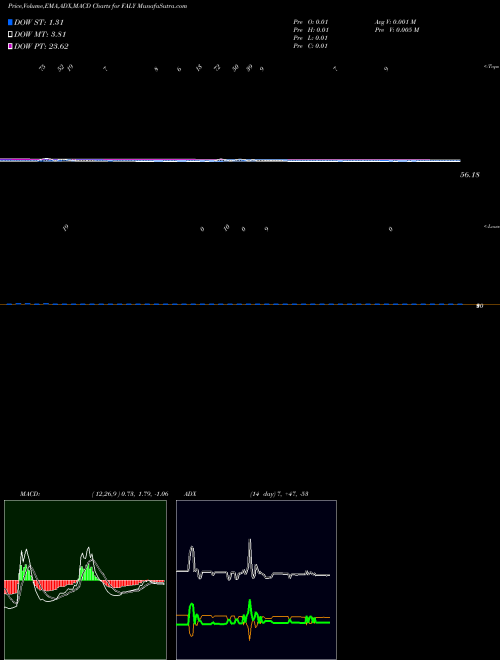Click the ADX (14 day) values text

coord(279,494)
